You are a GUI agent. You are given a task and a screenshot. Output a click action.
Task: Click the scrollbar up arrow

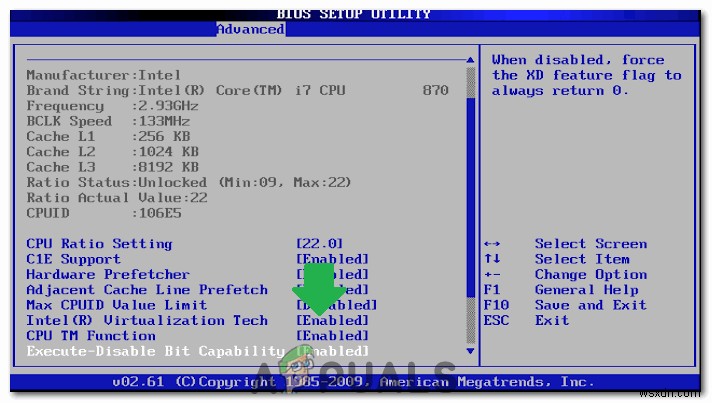(470, 60)
